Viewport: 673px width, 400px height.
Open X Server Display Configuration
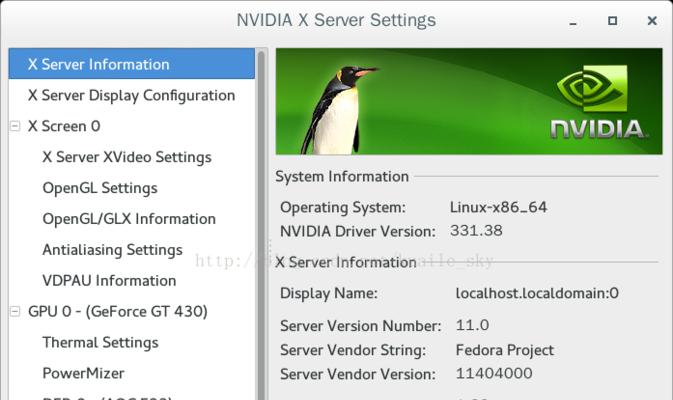pos(131,95)
